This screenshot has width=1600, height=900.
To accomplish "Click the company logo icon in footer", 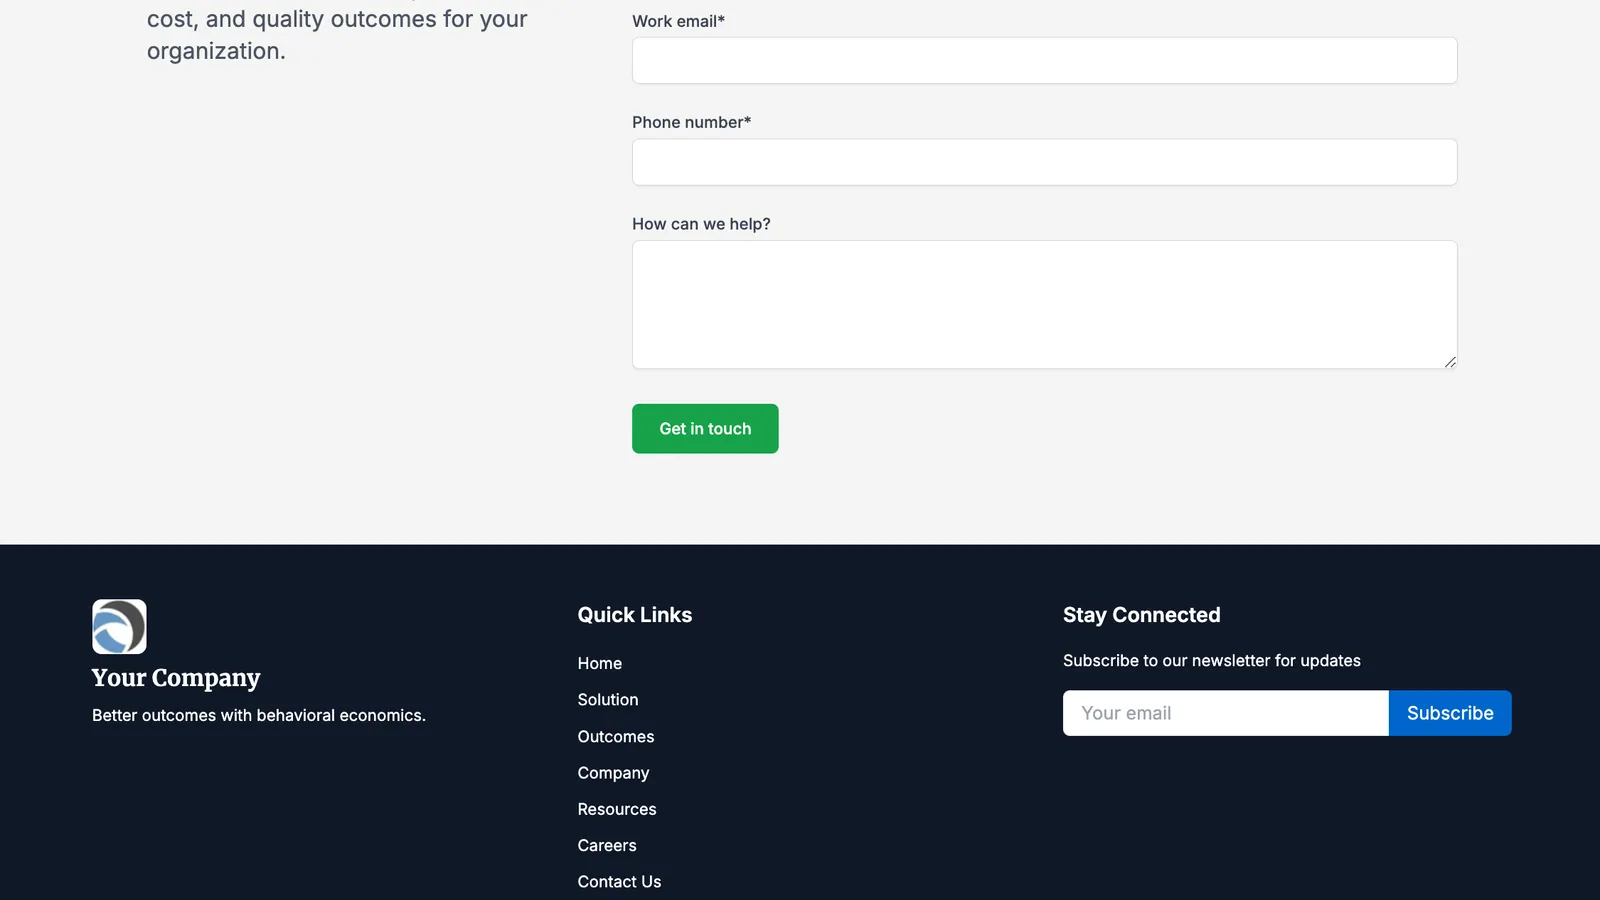I will [x=119, y=627].
